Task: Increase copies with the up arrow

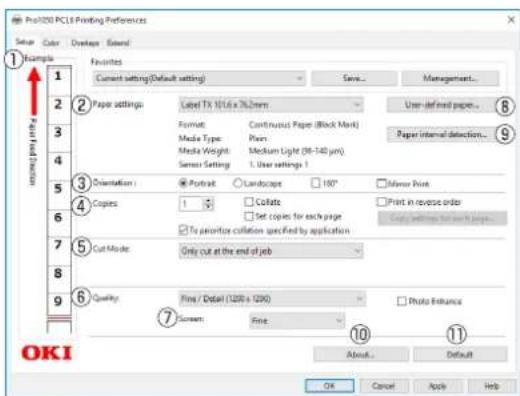Action: (x=208, y=201)
